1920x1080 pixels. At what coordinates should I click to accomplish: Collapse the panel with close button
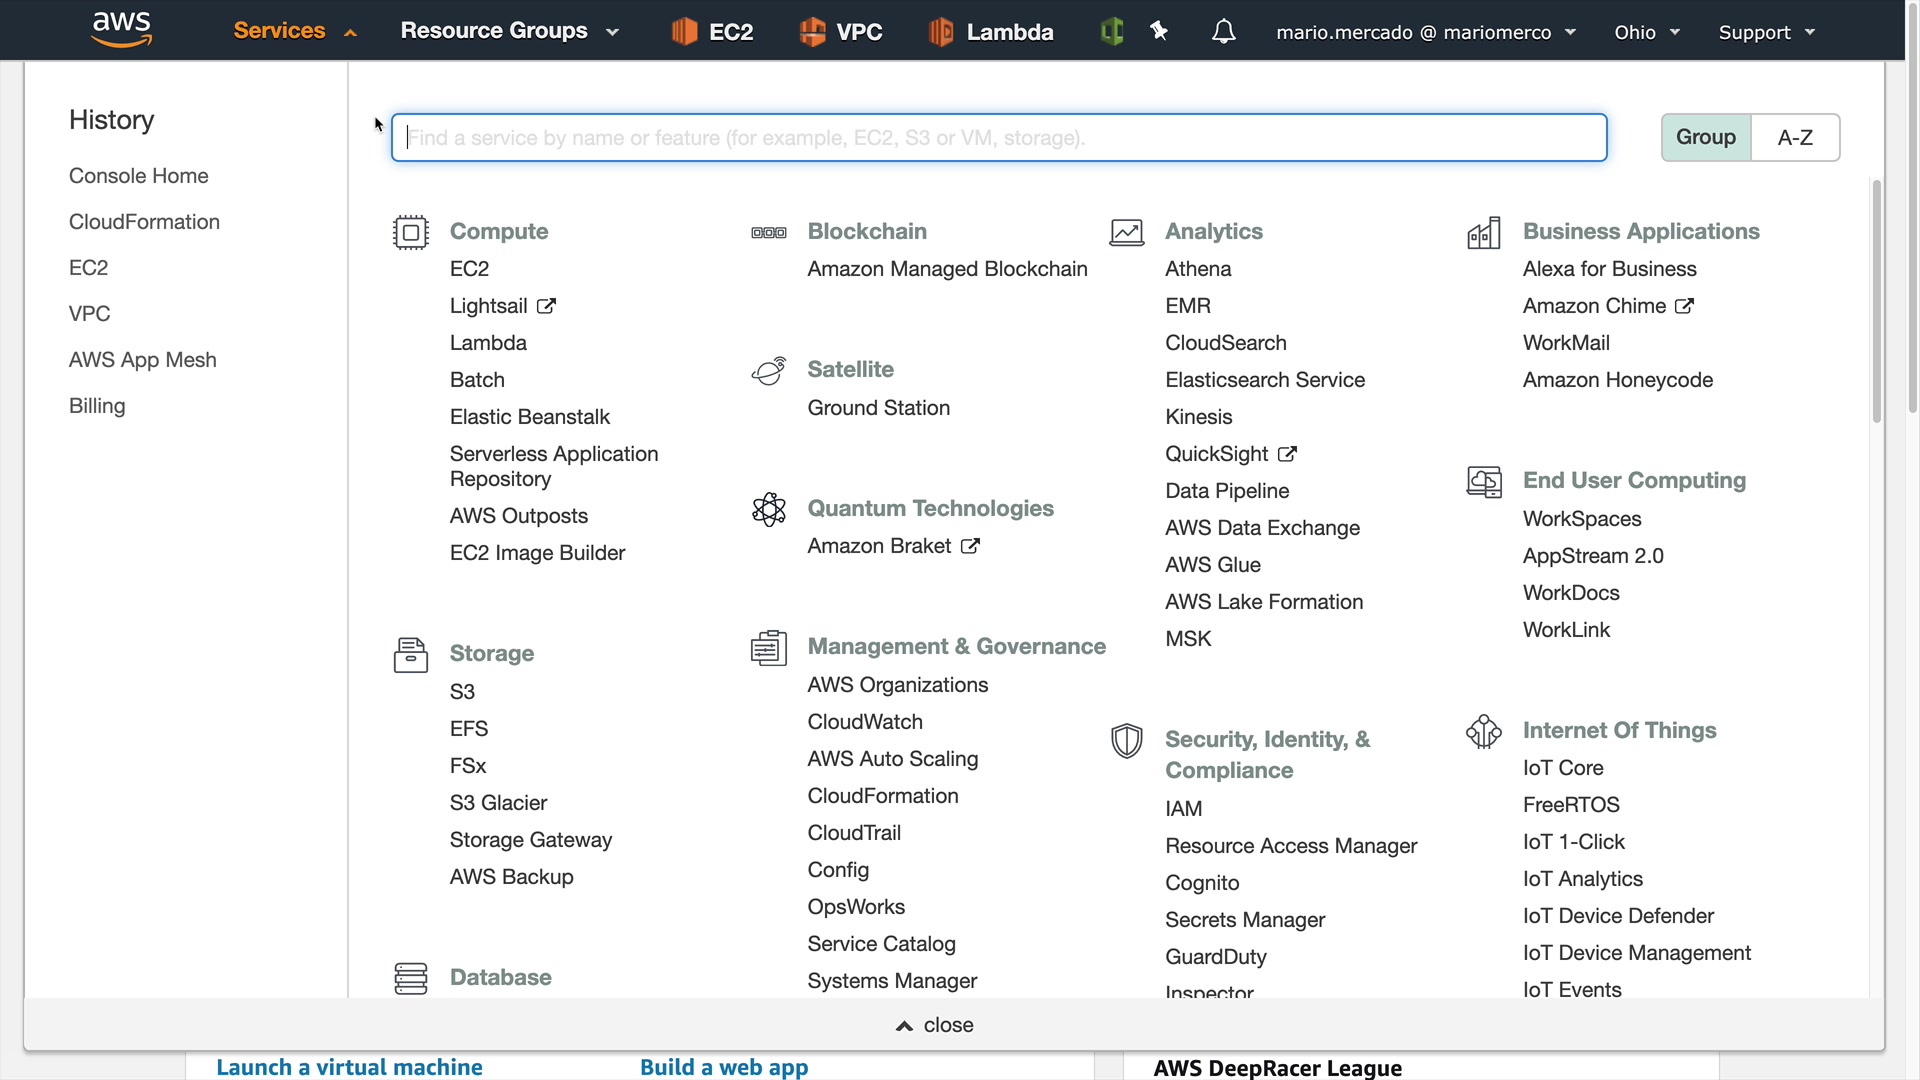(934, 1025)
